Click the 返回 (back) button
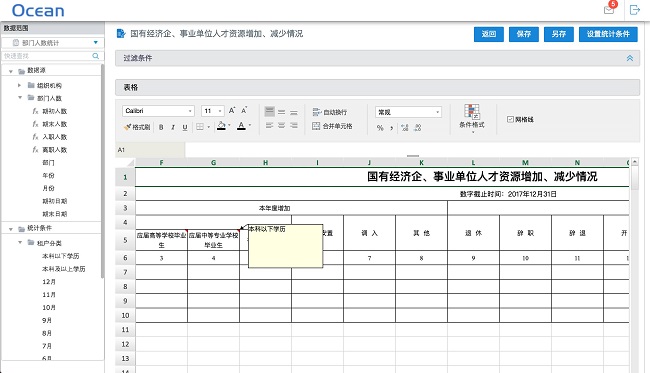The height and width of the screenshot is (373, 650). [489, 34]
